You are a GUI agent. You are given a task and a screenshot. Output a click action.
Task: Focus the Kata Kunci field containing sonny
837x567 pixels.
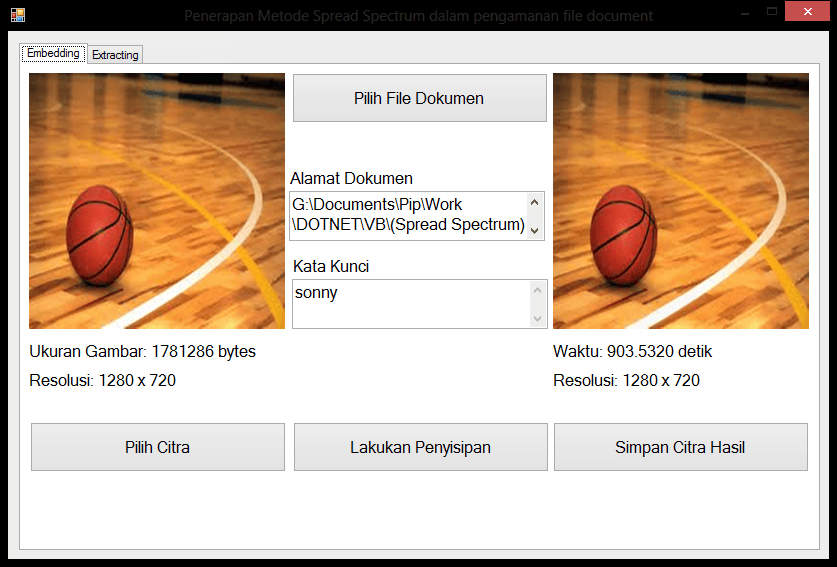408,303
